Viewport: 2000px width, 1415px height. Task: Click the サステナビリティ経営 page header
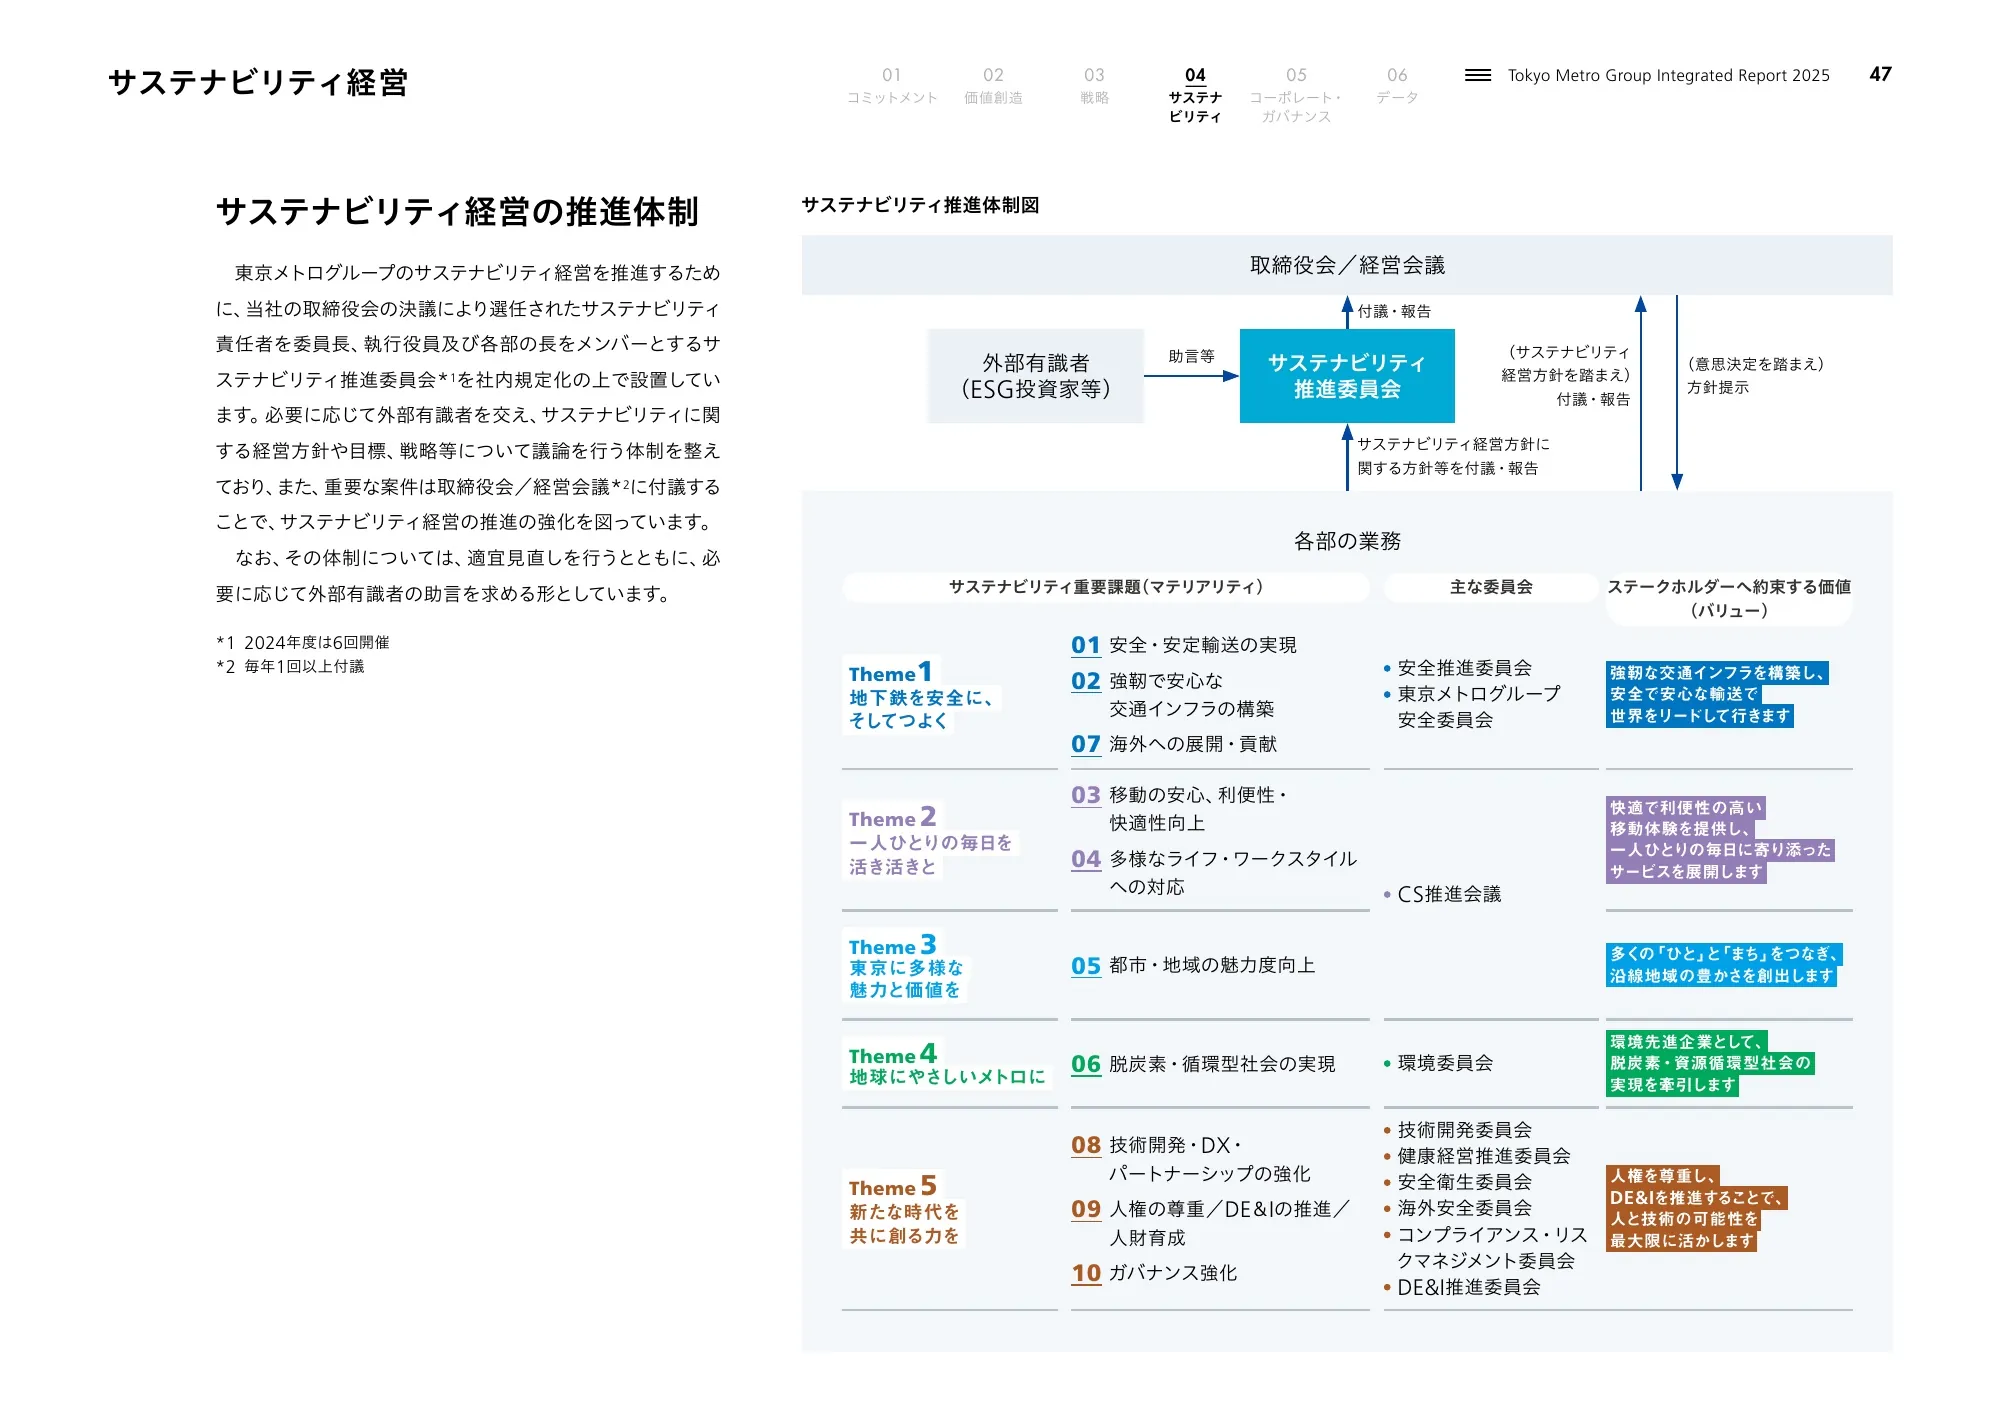coord(258,82)
